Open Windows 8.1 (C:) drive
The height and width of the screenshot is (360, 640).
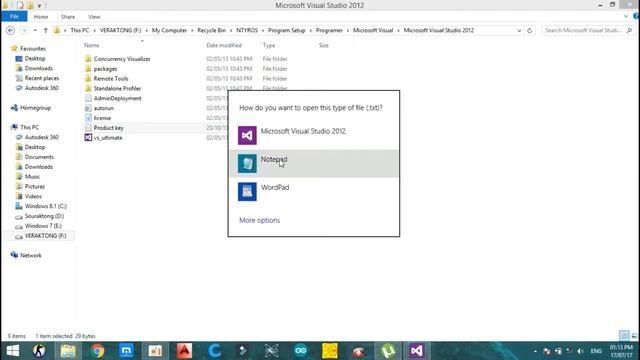click(45, 206)
